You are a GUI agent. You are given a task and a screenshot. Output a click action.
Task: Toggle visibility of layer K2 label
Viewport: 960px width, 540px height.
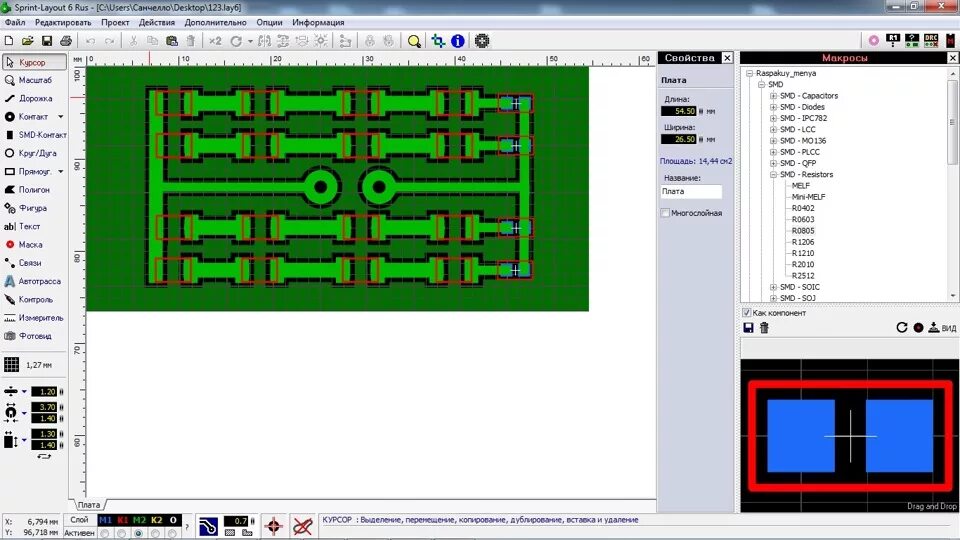click(x=156, y=520)
